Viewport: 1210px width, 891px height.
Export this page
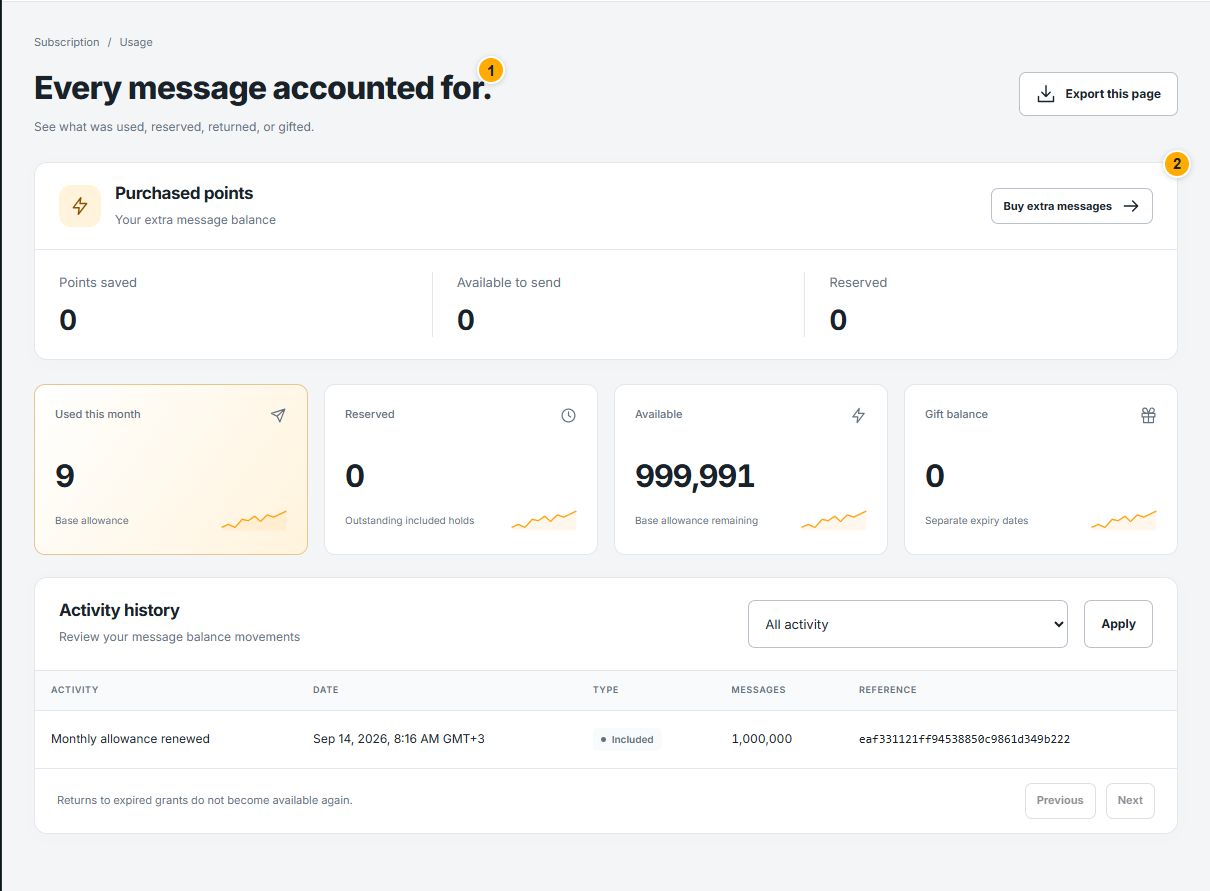tap(1098, 94)
